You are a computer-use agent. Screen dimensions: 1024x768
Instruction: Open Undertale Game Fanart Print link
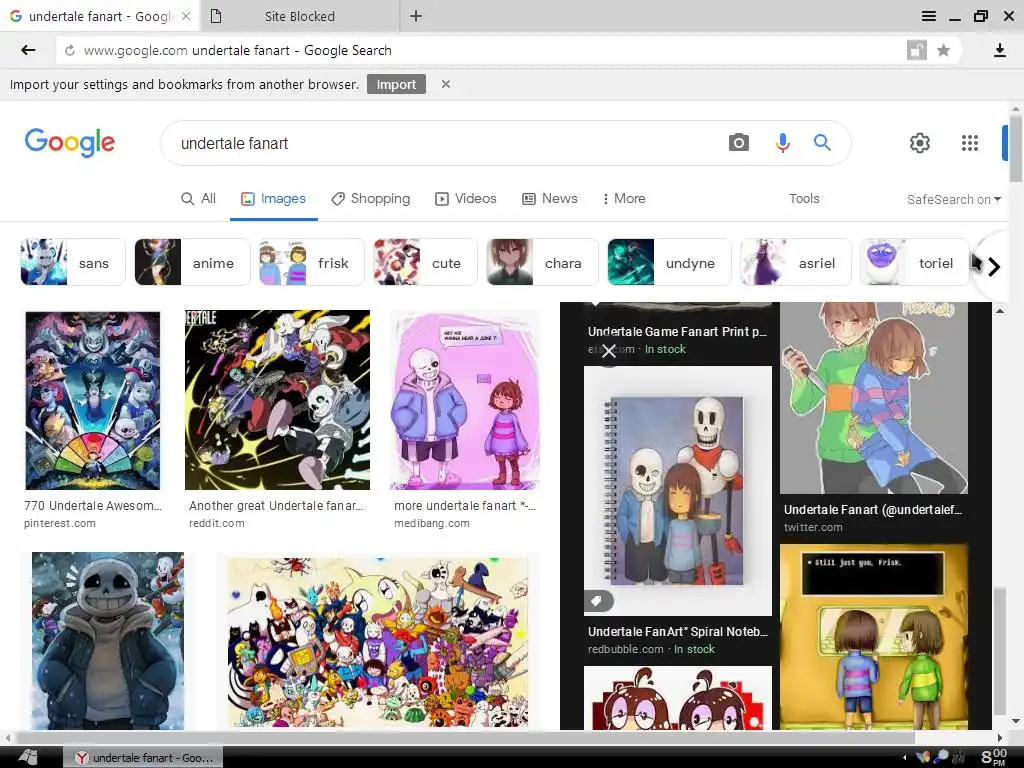click(x=677, y=332)
